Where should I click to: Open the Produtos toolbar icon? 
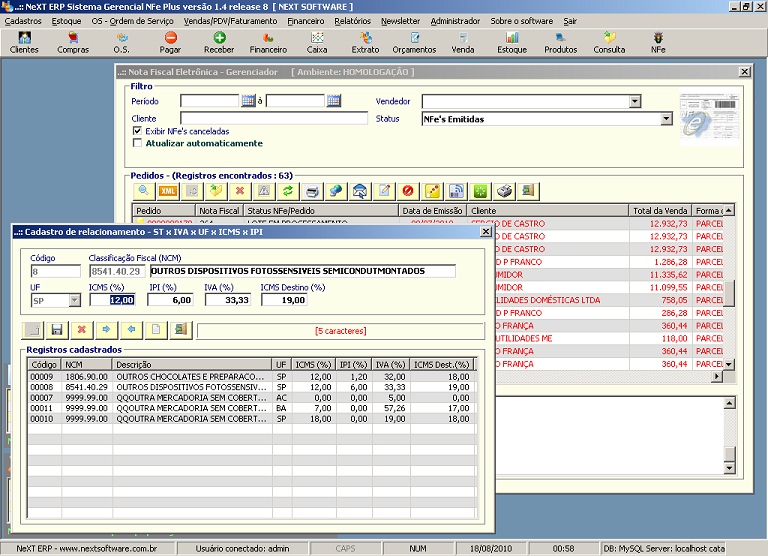pos(560,43)
